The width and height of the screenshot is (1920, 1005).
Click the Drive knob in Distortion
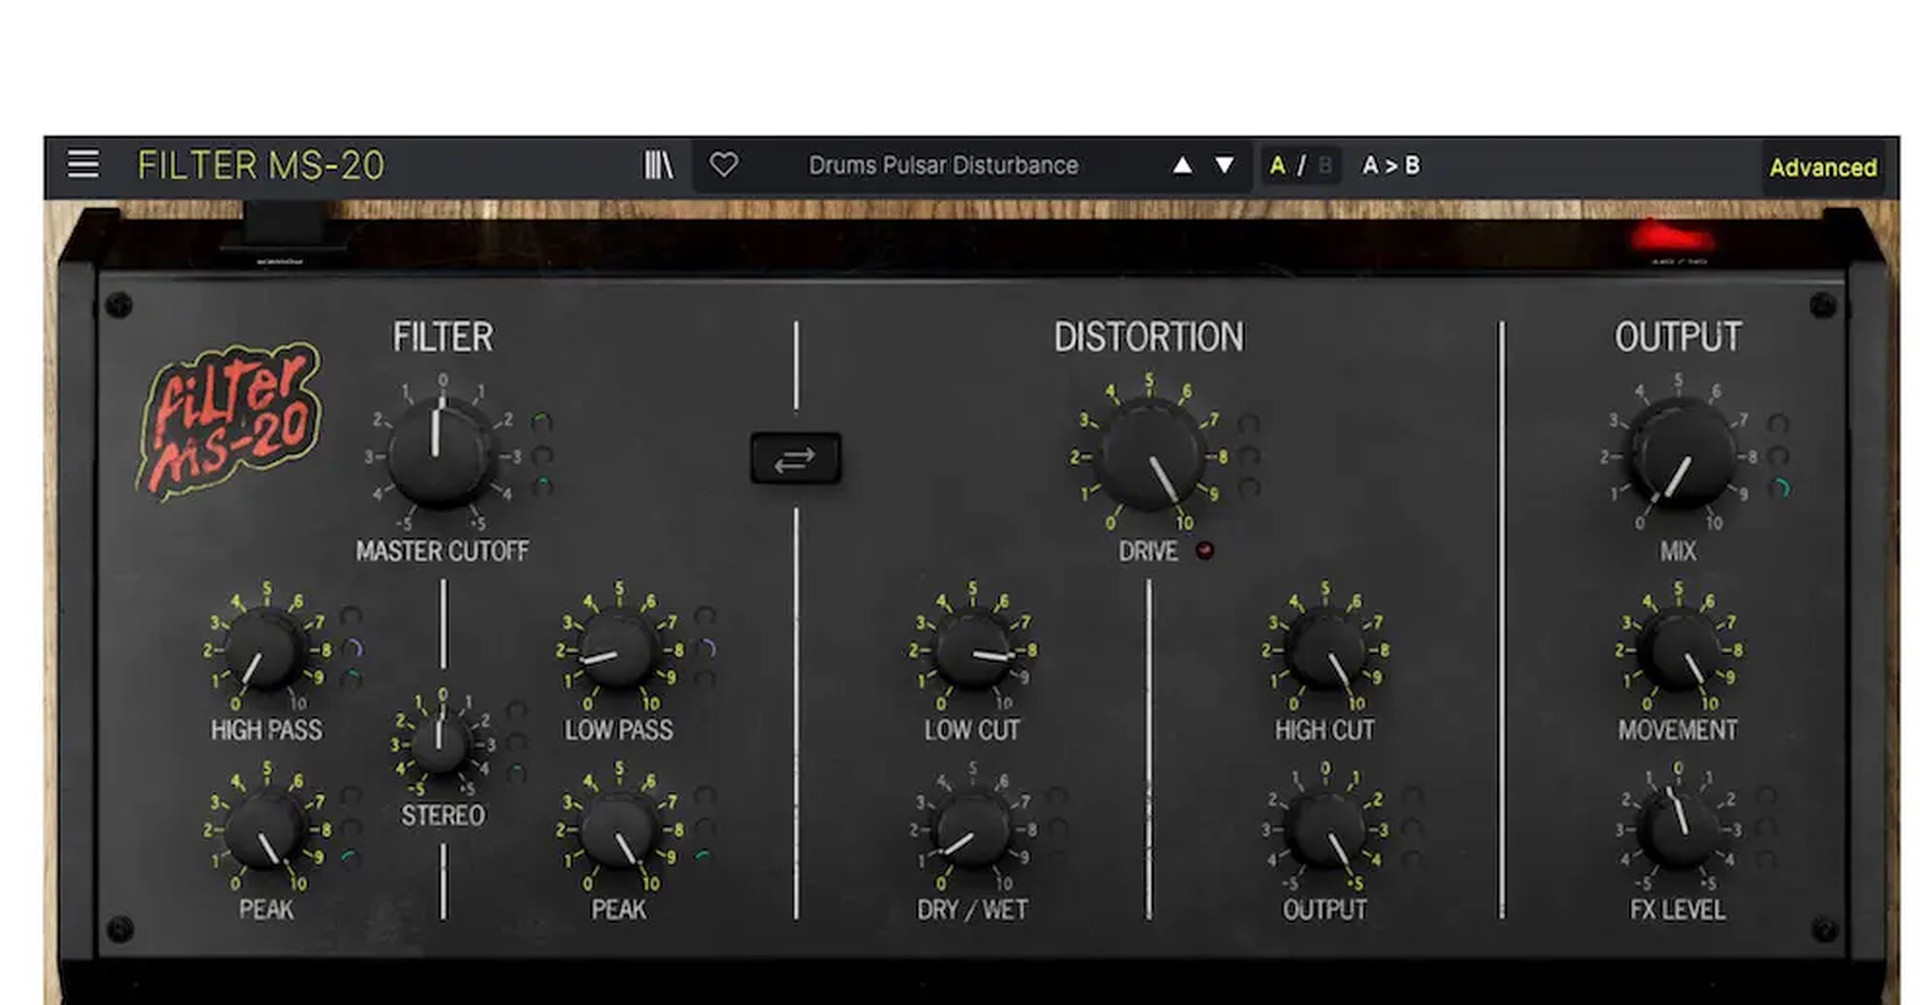click(1149, 455)
